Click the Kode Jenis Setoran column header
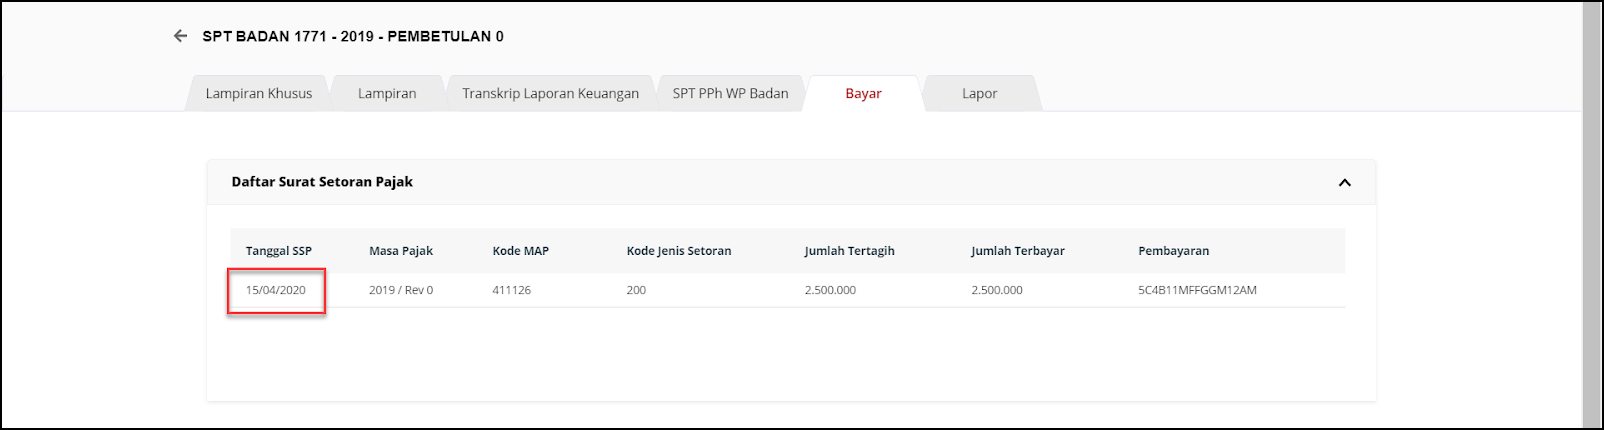Image resolution: width=1604 pixels, height=430 pixels. click(x=679, y=251)
